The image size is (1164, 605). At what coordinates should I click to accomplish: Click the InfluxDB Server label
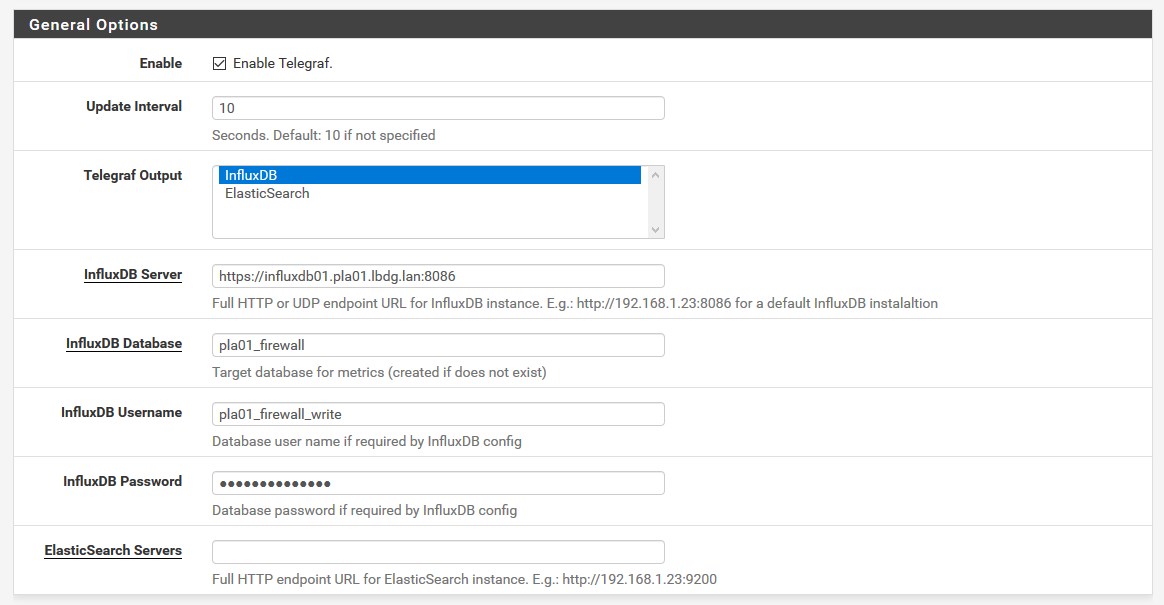coord(133,275)
